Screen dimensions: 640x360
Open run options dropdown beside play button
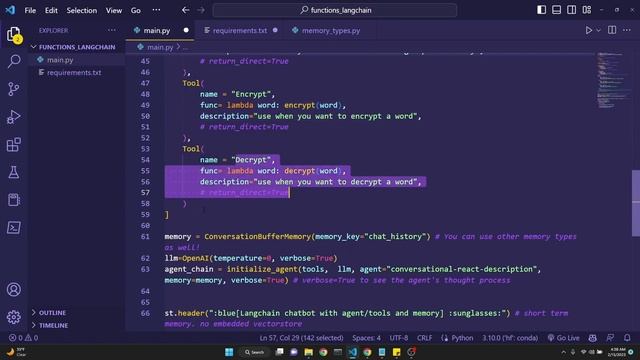click(598, 30)
